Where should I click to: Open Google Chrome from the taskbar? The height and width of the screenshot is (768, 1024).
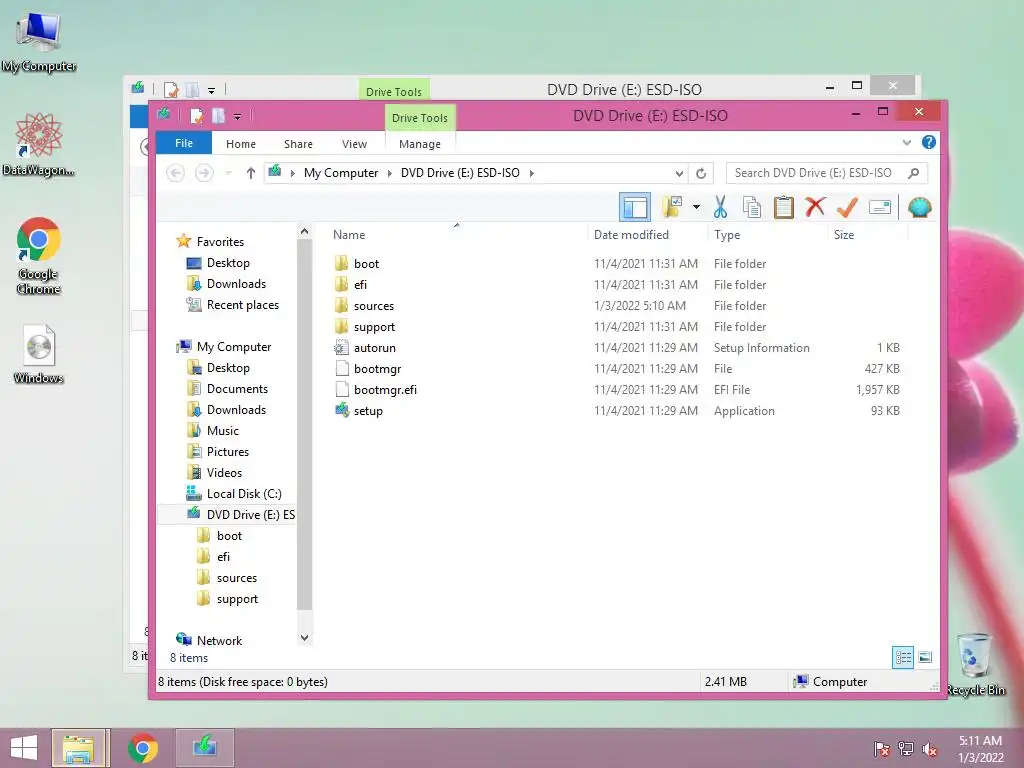pyautogui.click(x=142, y=748)
